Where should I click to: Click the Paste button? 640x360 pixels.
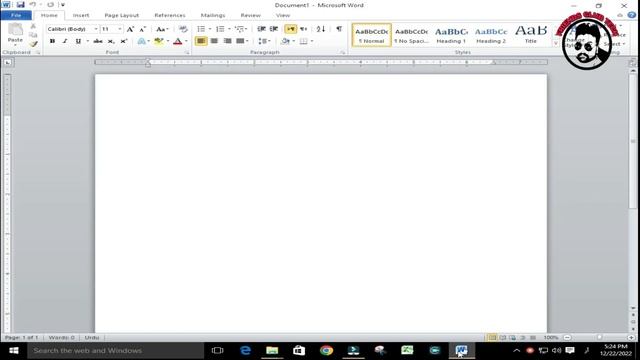[x=15, y=33]
